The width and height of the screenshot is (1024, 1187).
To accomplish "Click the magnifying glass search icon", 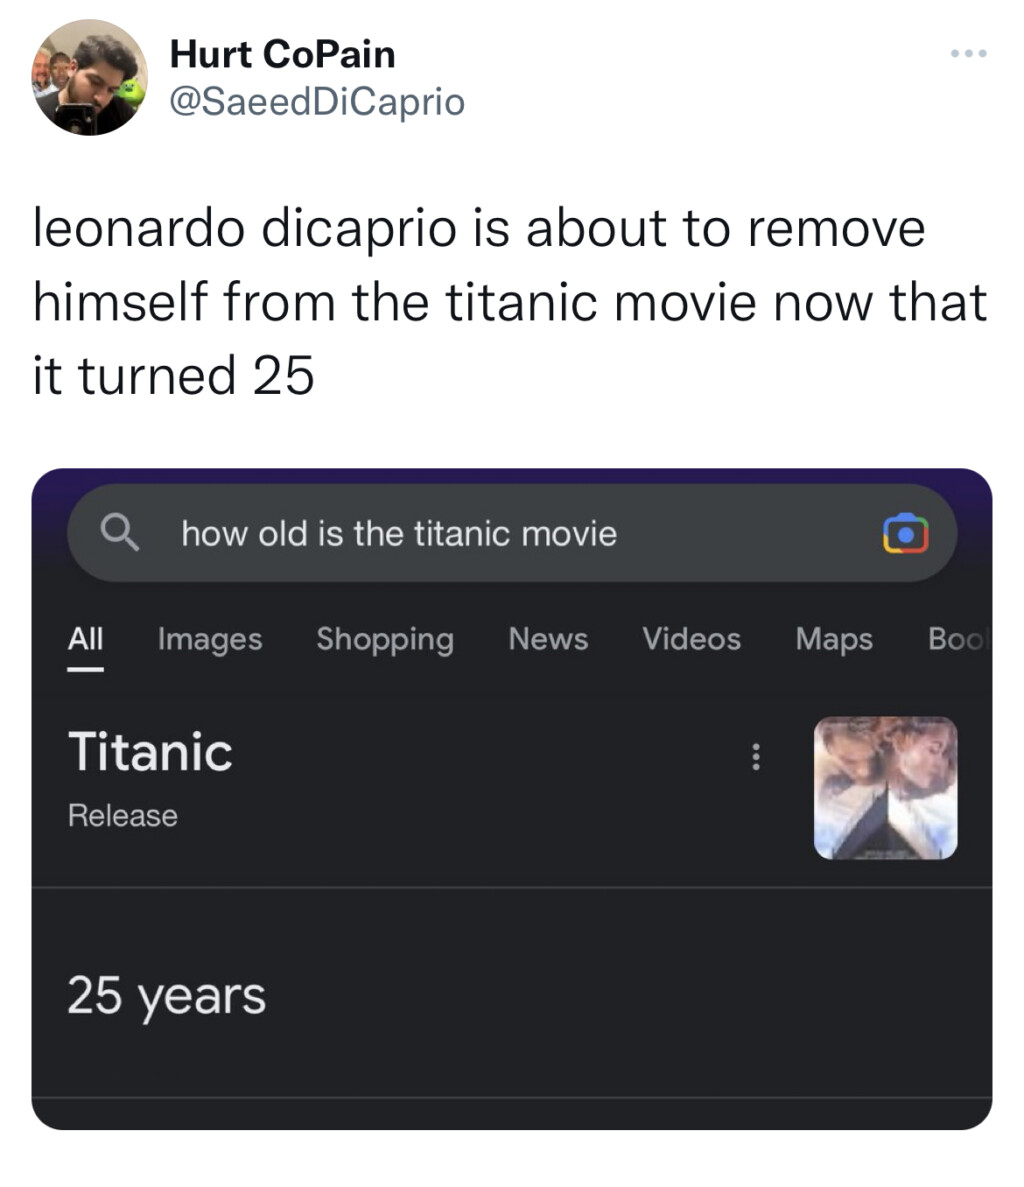I will (121, 532).
